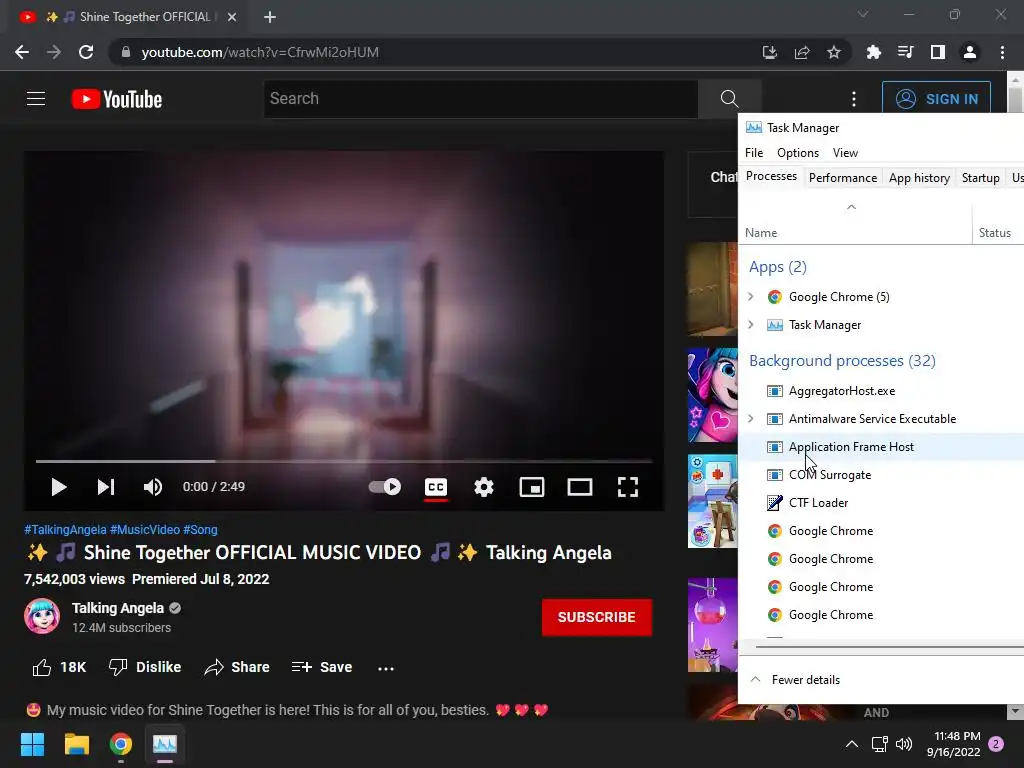Screen dimensions: 1024x768
Task: Go back in Chrome
Action: coord(22,52)
